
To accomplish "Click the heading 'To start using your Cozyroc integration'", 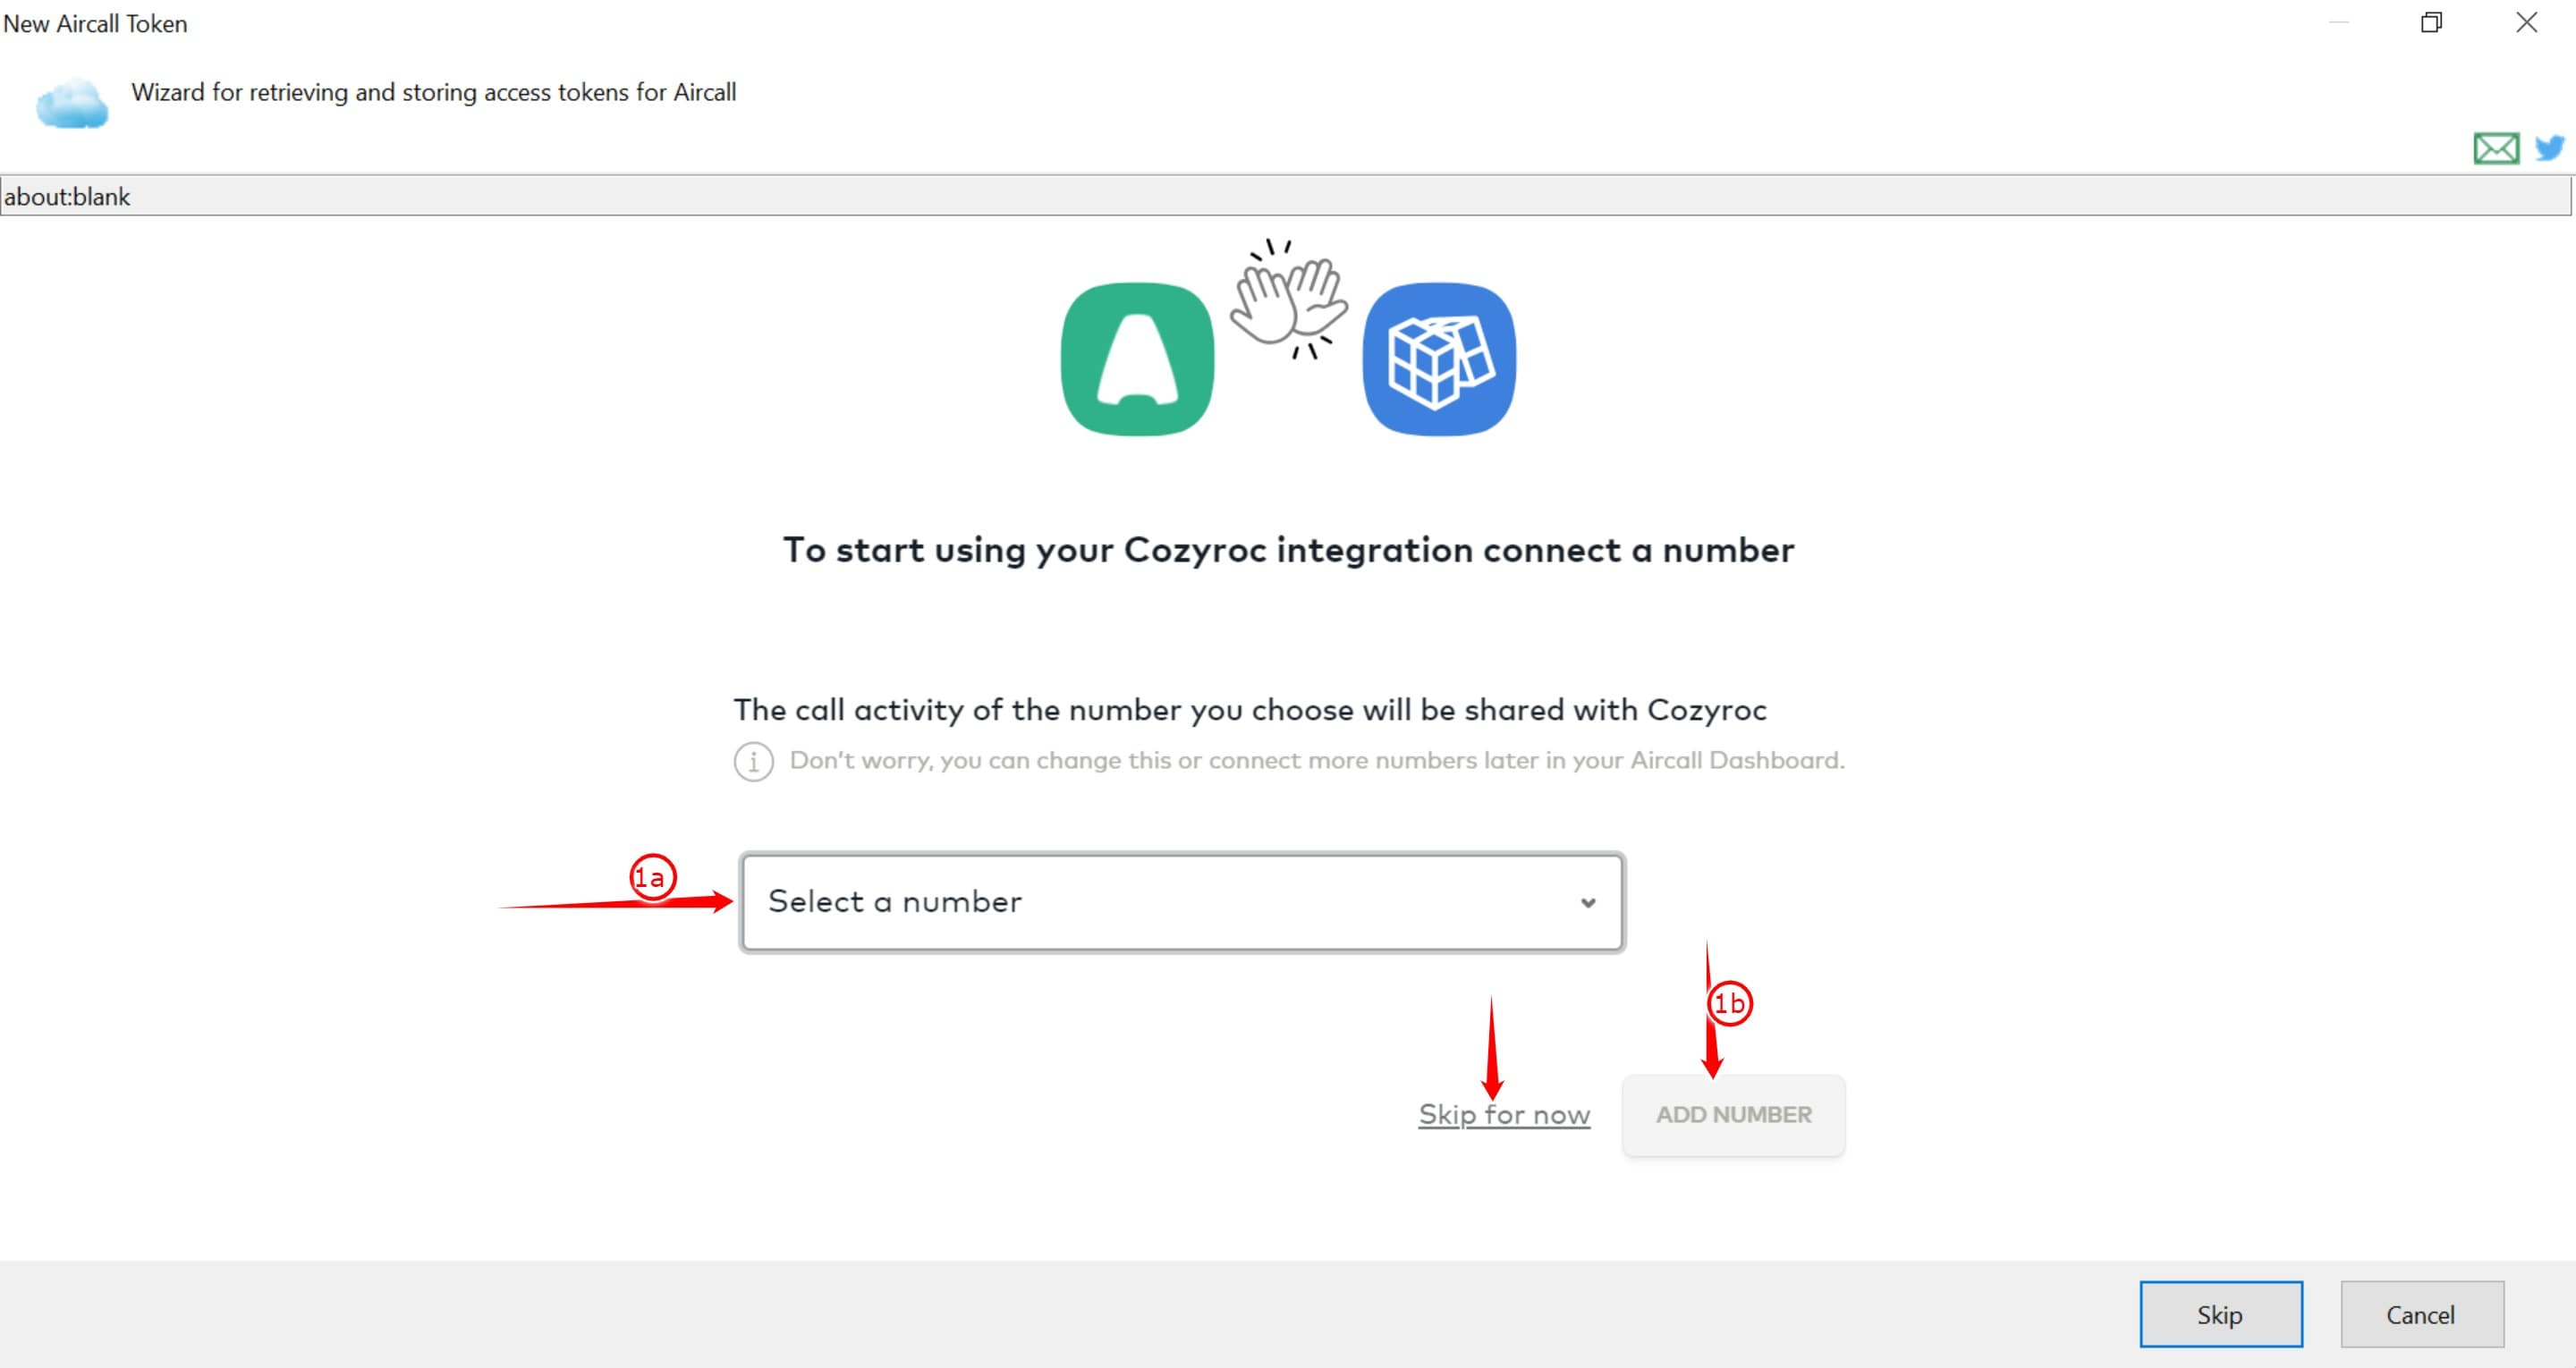I will 1288,550.
